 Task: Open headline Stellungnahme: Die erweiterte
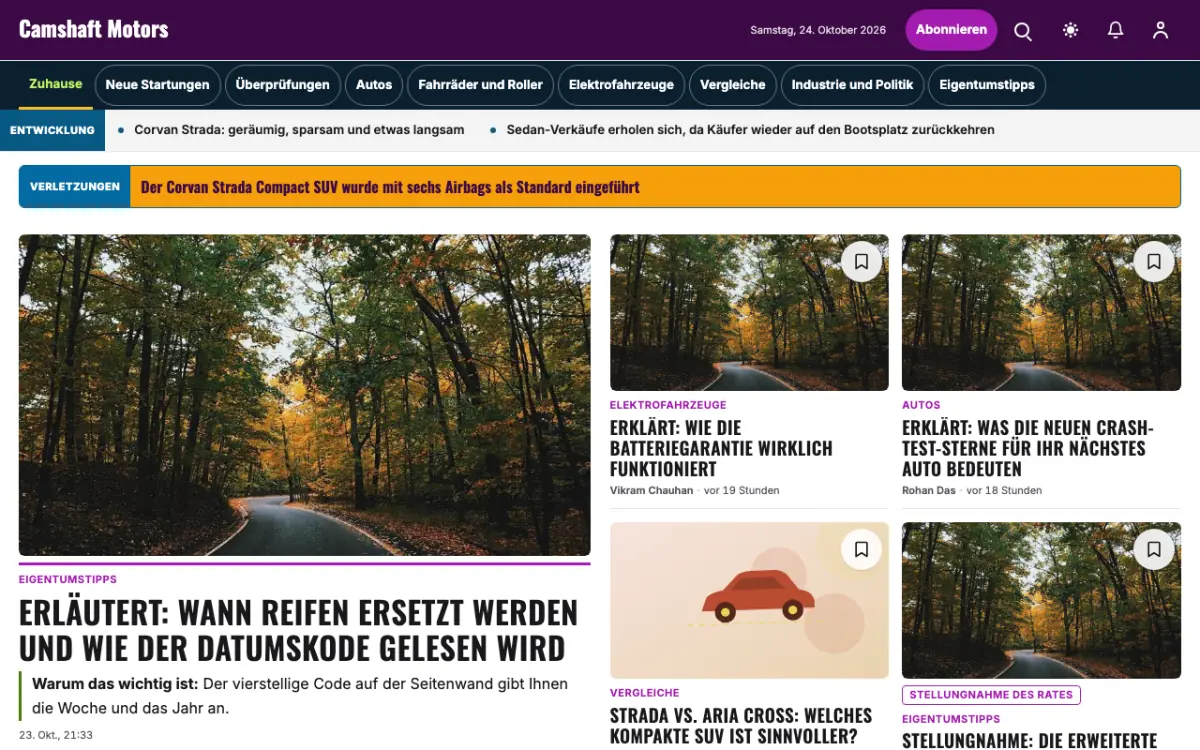click(x=1029, y=741)
